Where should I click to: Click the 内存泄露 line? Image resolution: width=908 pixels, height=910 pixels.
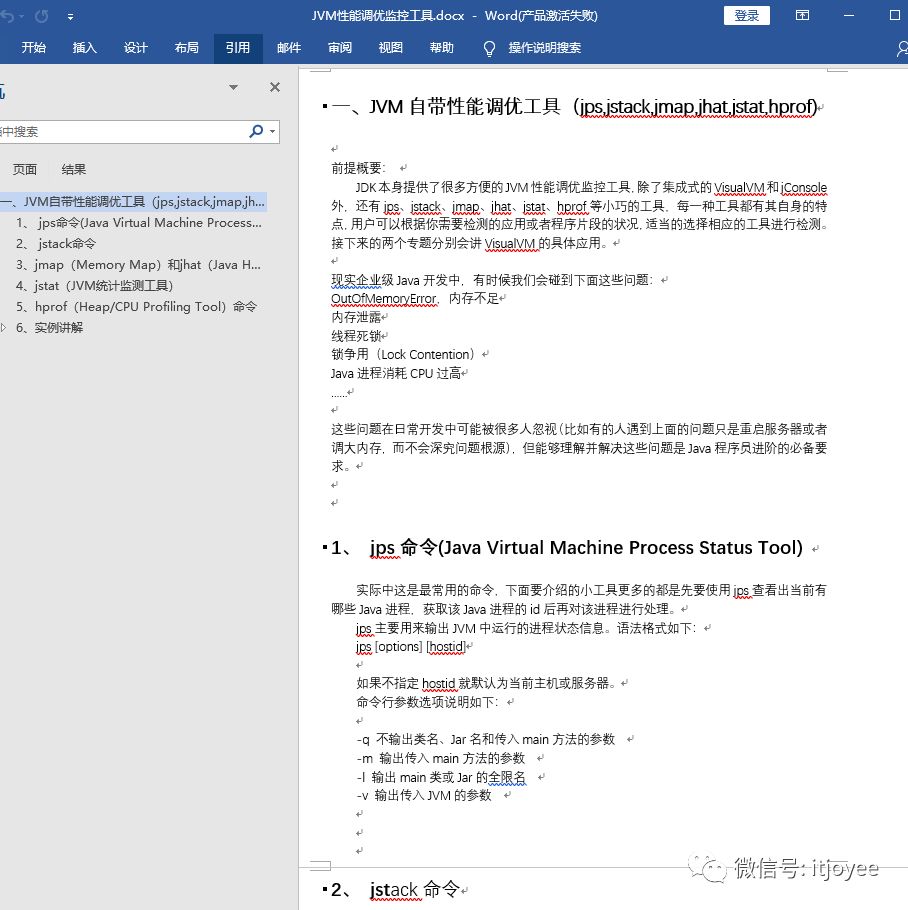(x=356, y=317)
